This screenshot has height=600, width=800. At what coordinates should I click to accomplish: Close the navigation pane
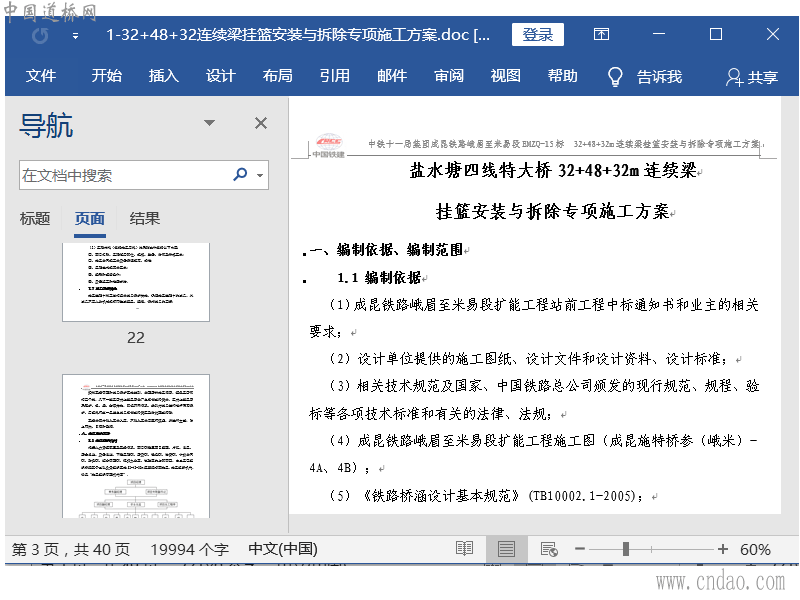click(x=260, y=123)
